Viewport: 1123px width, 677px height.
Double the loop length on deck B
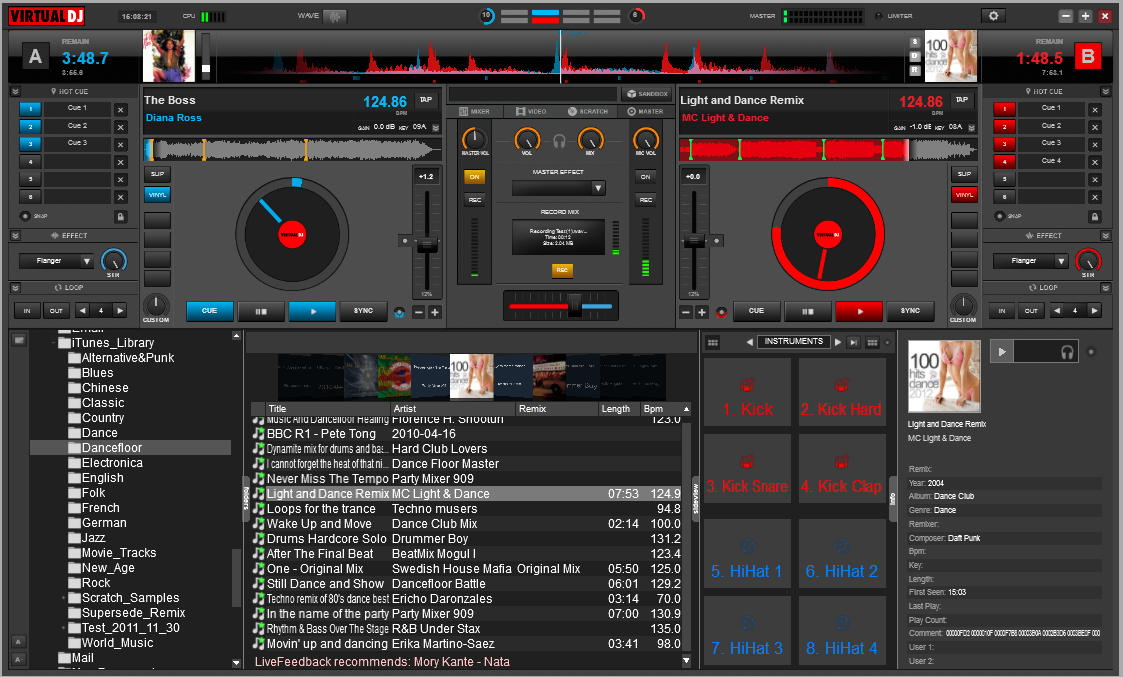(x=1094, y=311)
